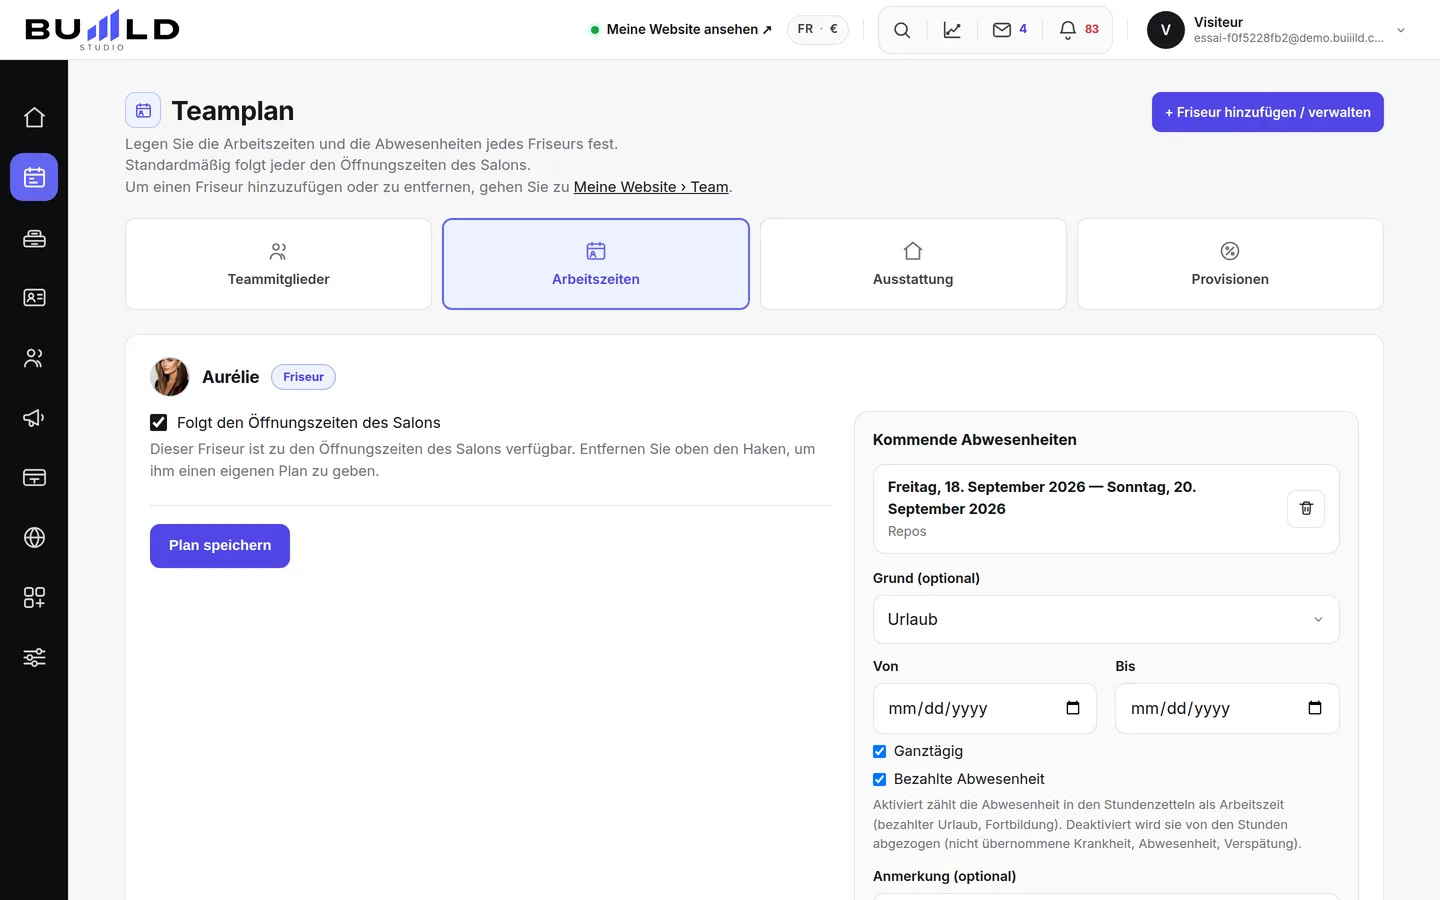Open the Bis date picker calendar icon
Image resolution: width=1440 pixels, height=900 pixels.
1315,708
